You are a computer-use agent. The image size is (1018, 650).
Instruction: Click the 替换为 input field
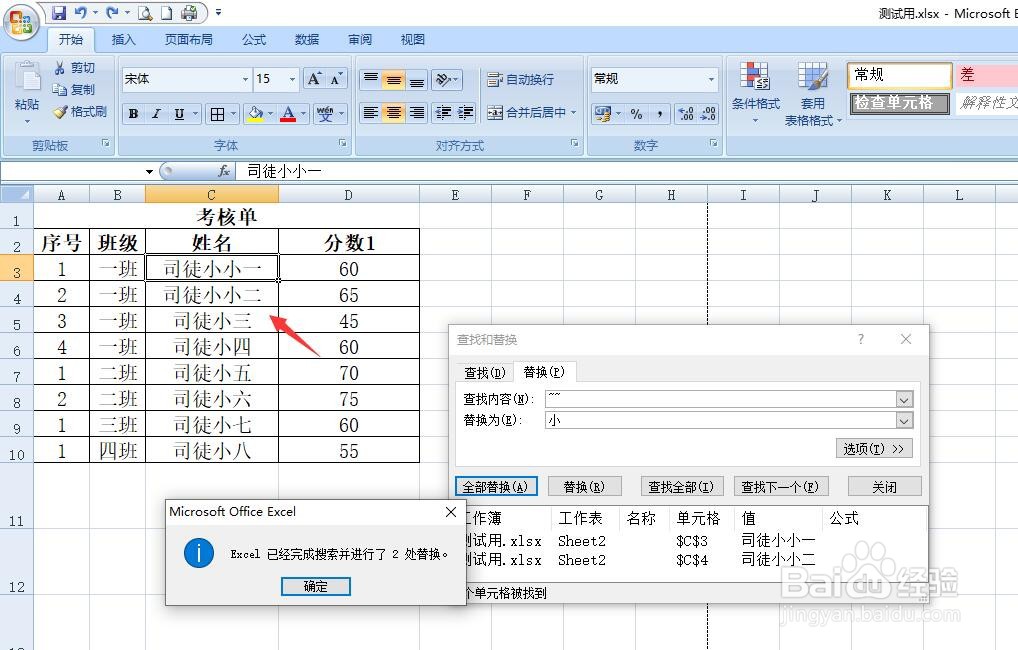(721, 421)
